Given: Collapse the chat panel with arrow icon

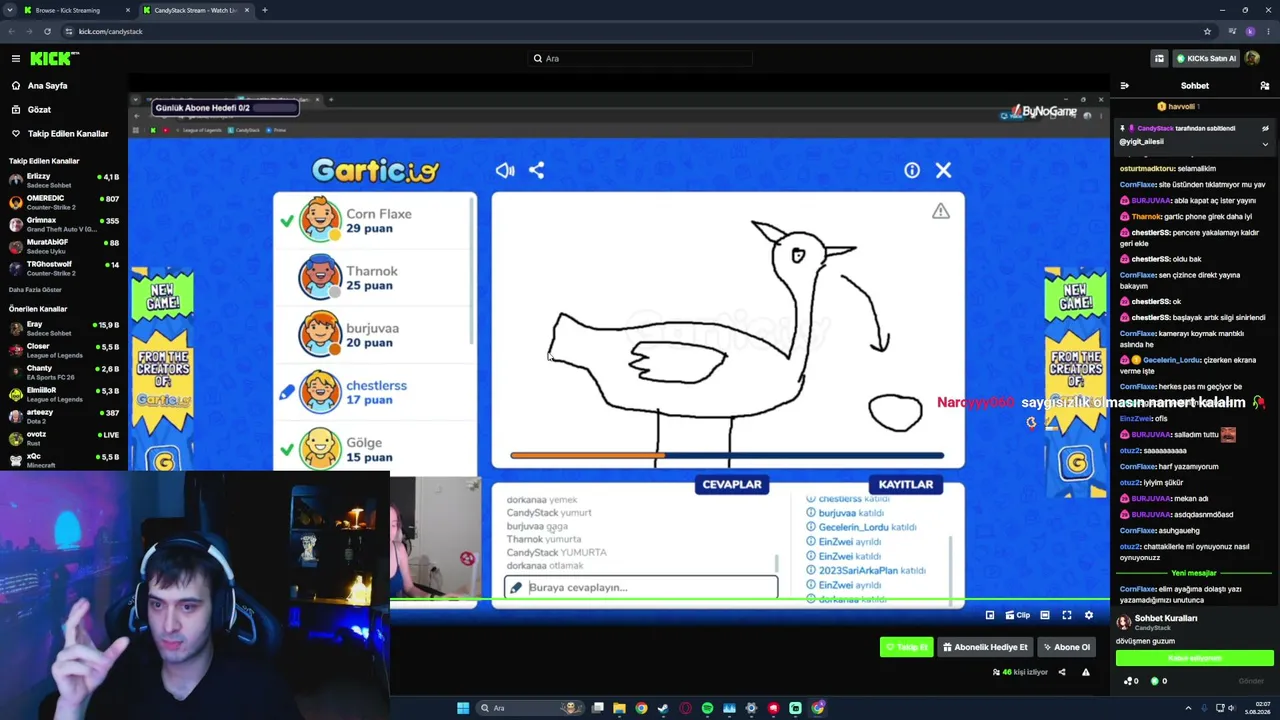Looking at the screenshot, I should pyautogui.click(x=1125, y=86).
